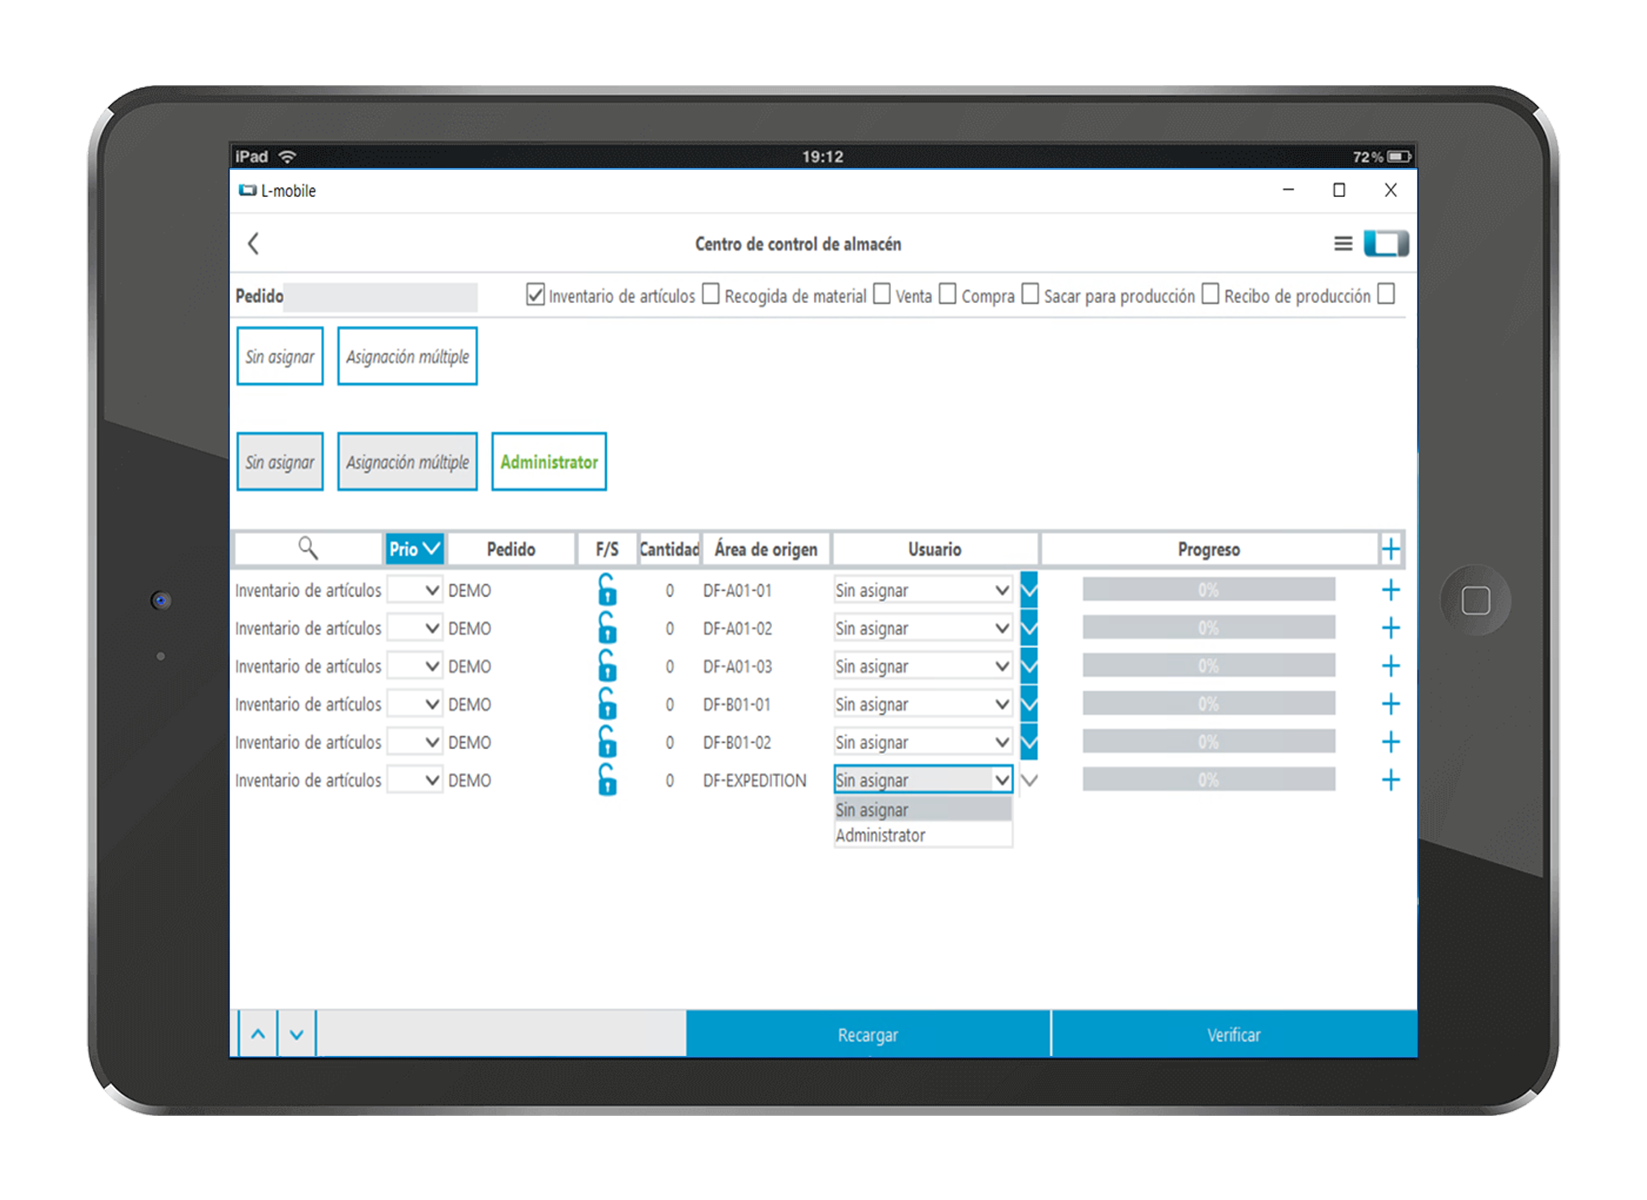Click the green Administrator user button

(549, 462)
